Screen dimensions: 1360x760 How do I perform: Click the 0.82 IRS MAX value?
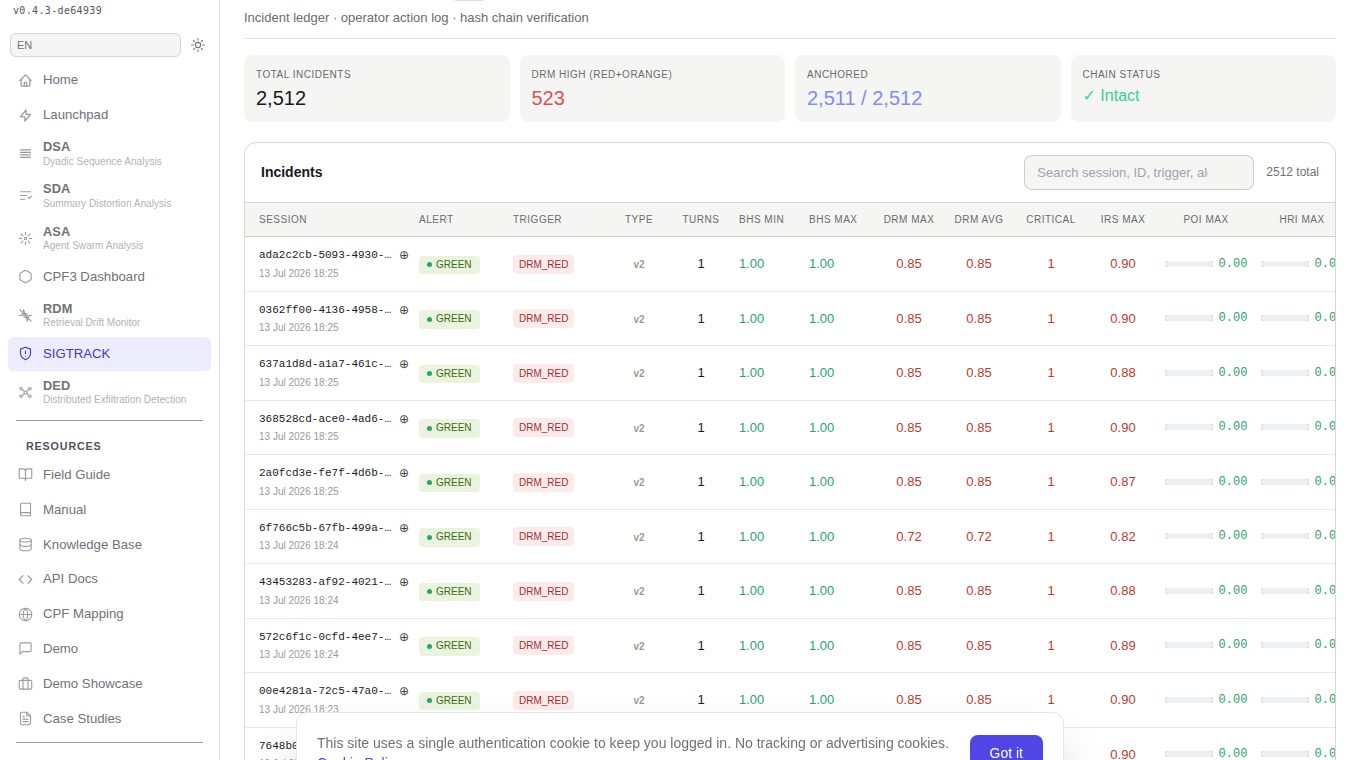point(1123,537)
